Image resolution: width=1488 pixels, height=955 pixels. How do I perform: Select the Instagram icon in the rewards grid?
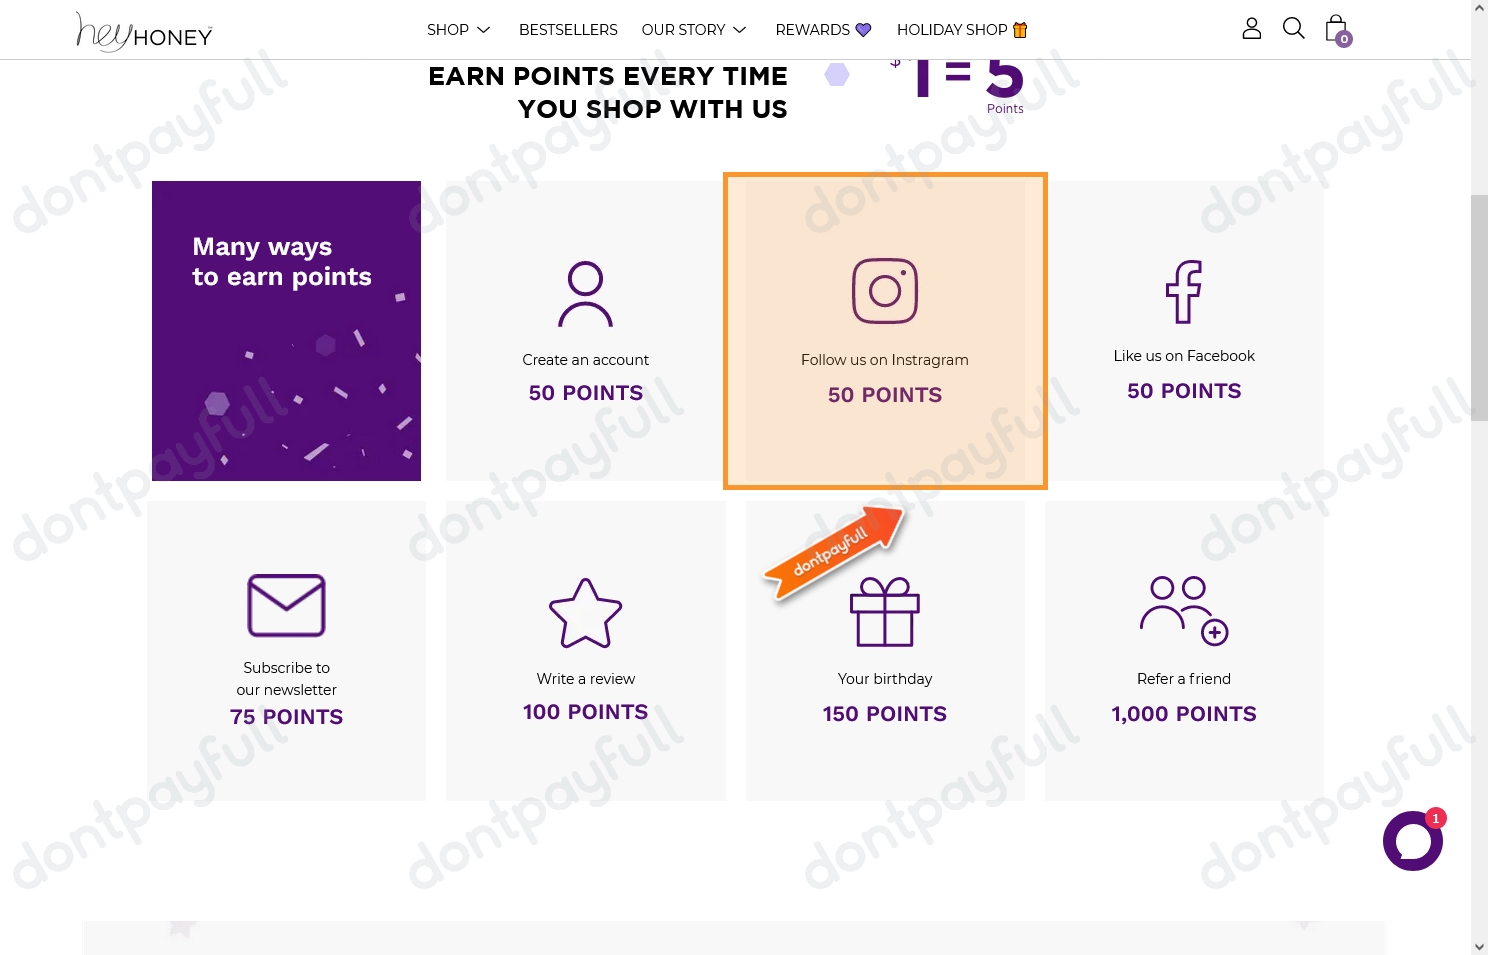coord(884,291)
